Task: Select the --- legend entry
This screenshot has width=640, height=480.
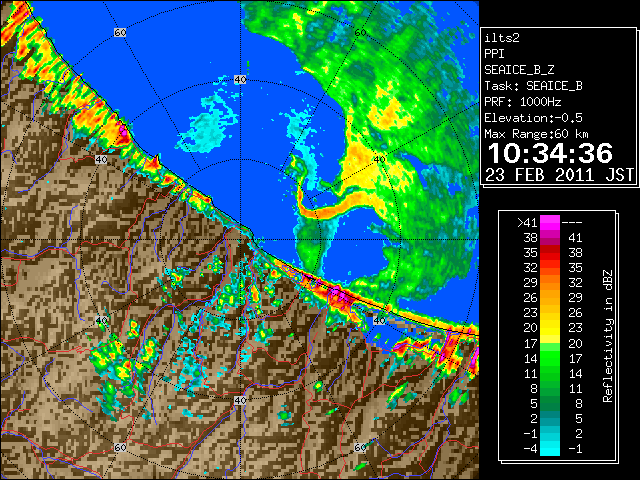Action: click(x=572, y=223)
